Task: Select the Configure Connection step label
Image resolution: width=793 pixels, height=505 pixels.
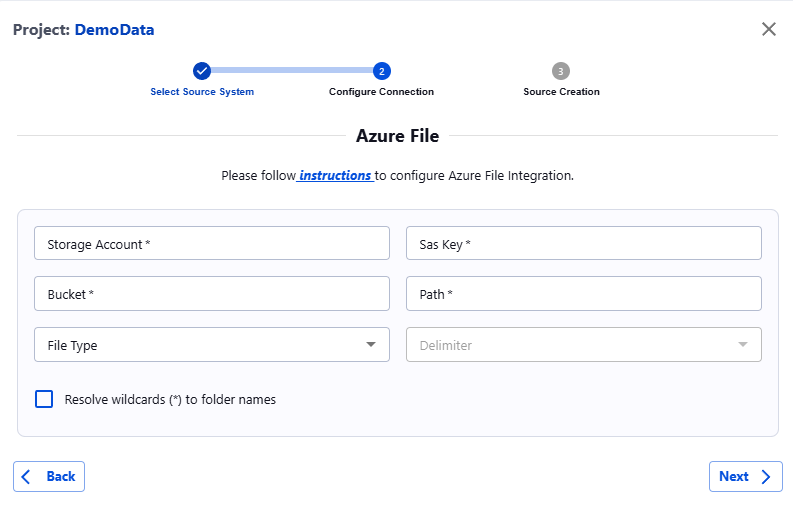Action: [x=381, y=92]
